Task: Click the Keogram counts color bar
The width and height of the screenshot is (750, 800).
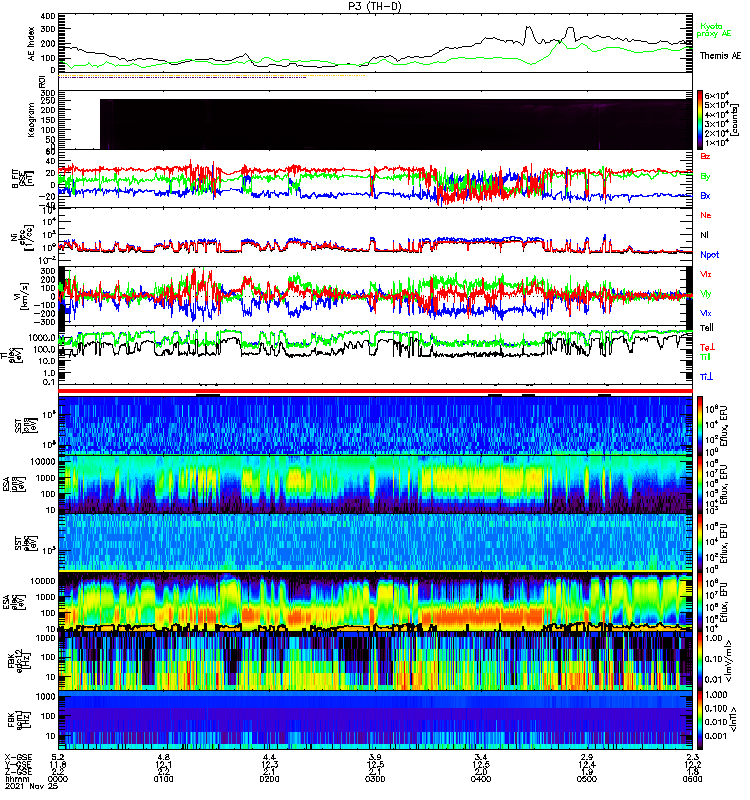Action: [x=700, y=120]
